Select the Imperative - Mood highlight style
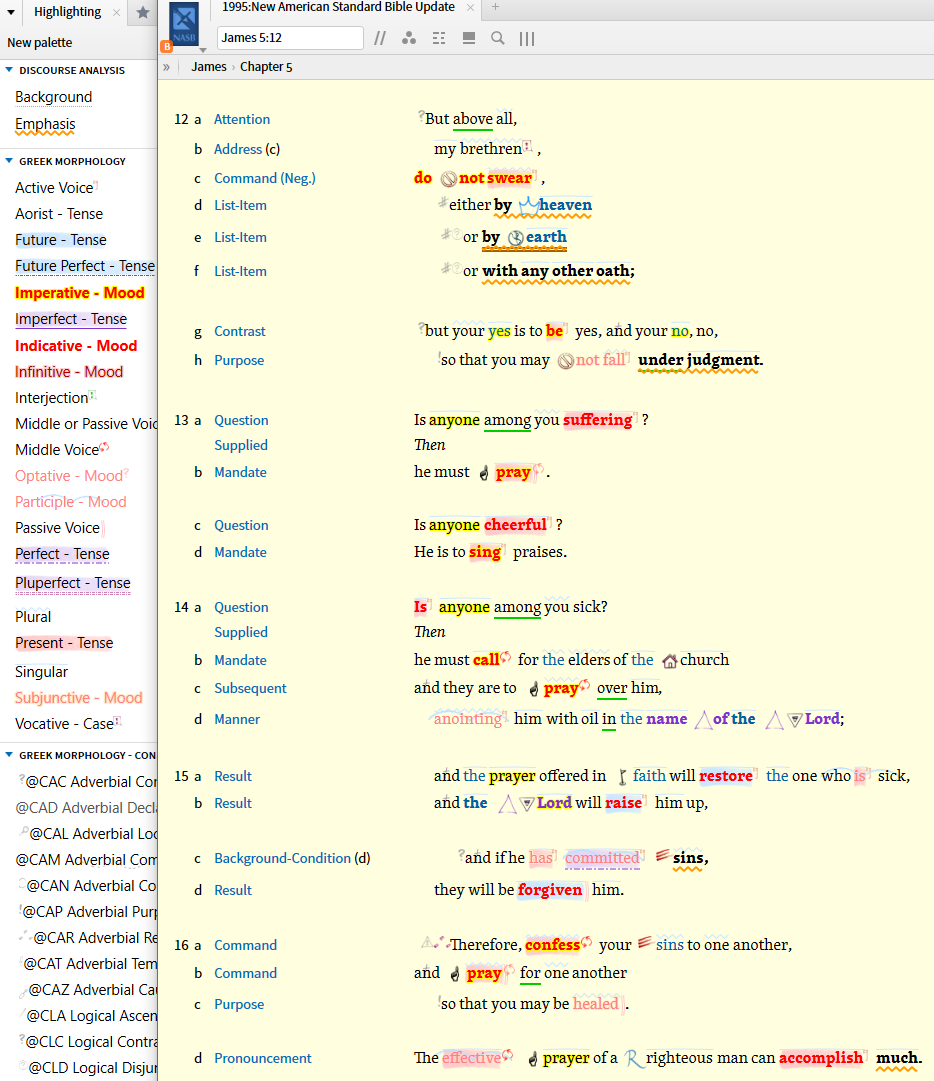 click(80, 293)
